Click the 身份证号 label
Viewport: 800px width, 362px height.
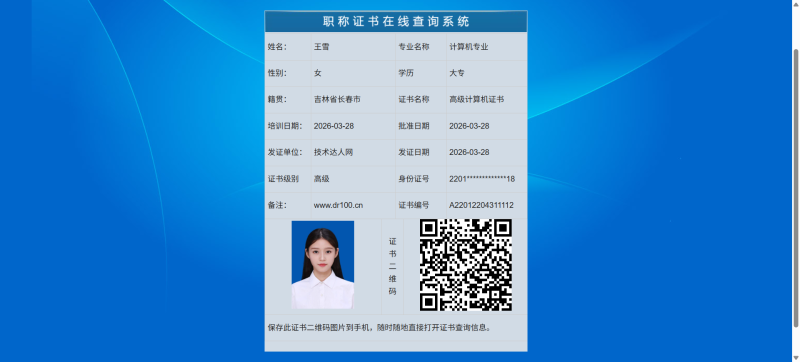point(414,179)
